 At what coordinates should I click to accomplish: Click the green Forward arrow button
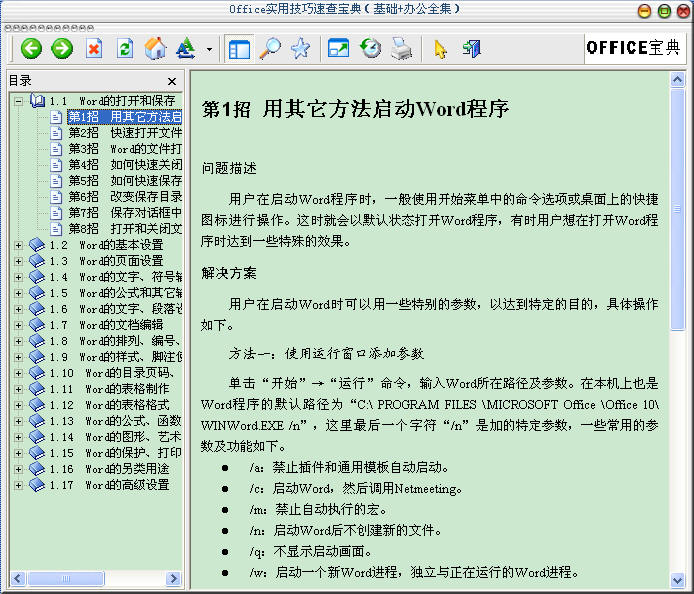pos(62,48)
